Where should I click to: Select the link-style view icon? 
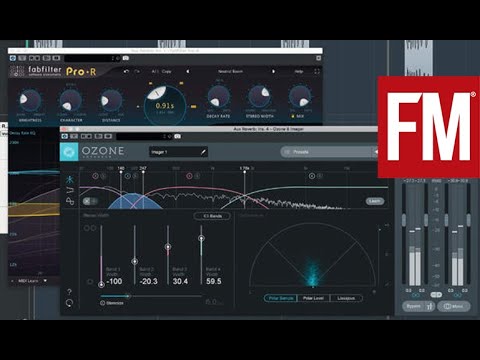[70, 201]
